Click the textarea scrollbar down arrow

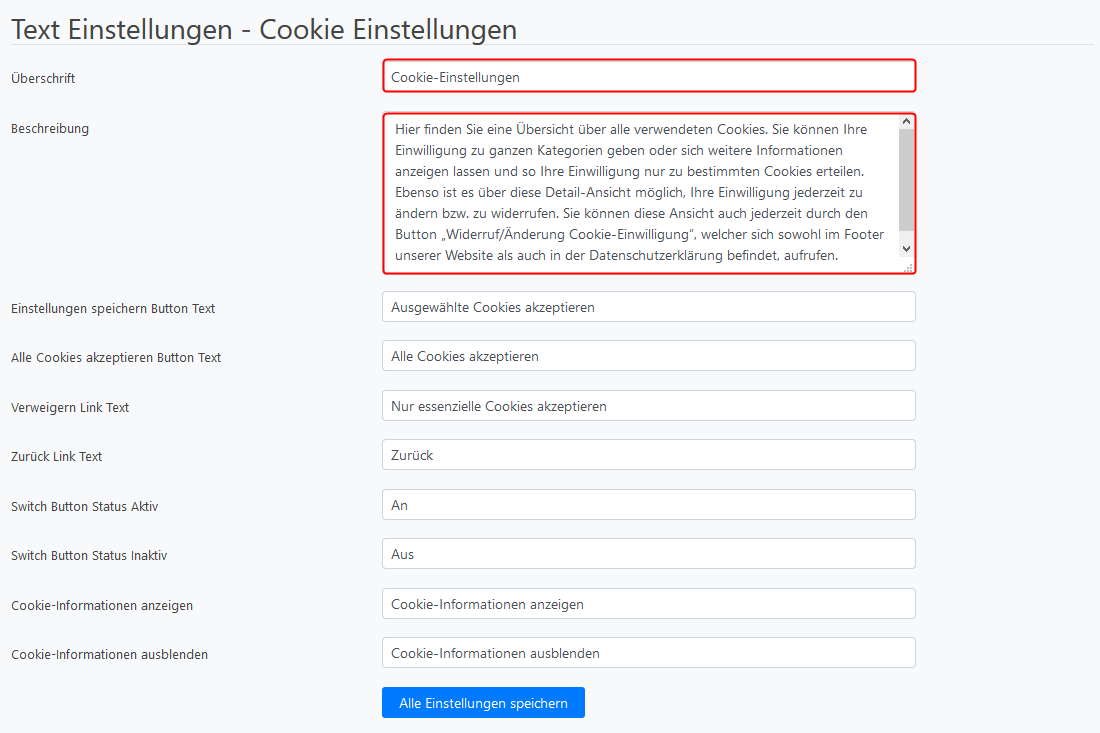(906, 249)
